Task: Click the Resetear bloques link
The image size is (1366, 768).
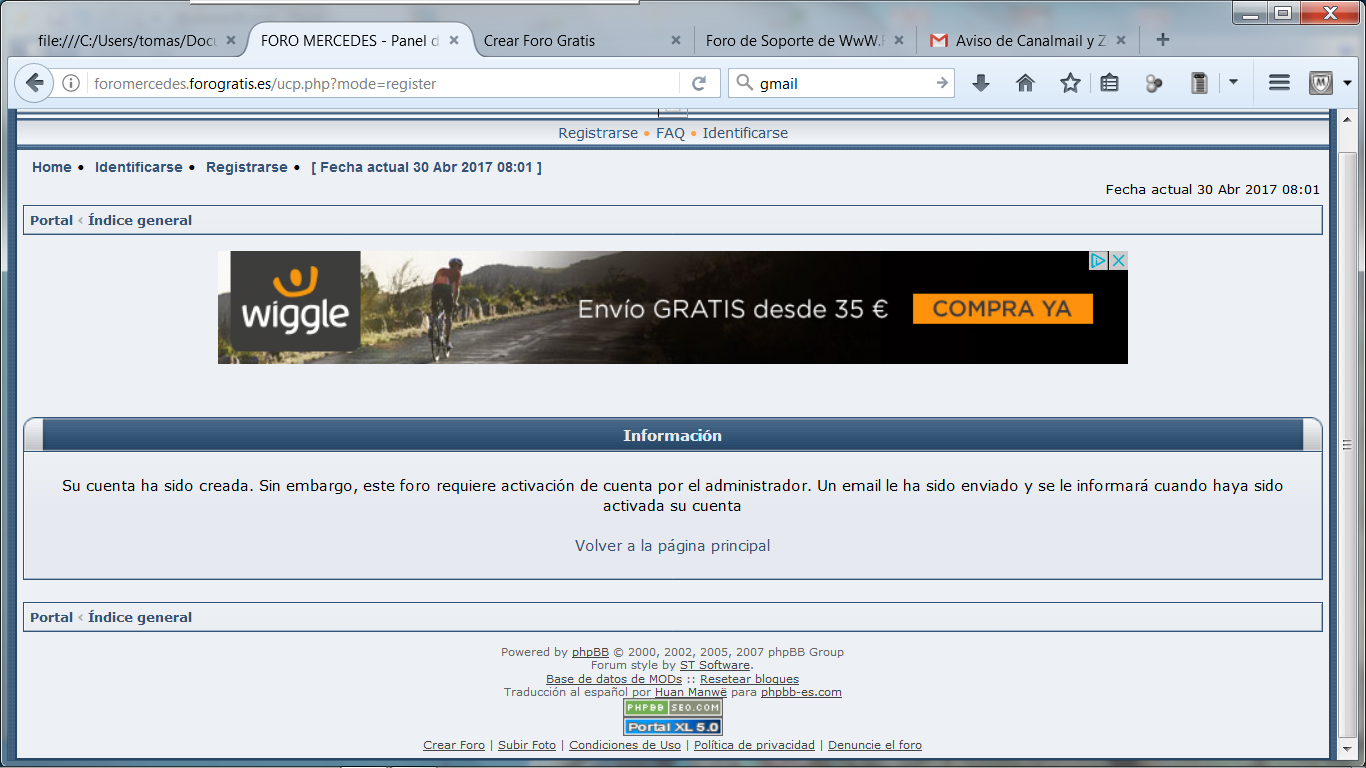Action: [x=749, y=679]
